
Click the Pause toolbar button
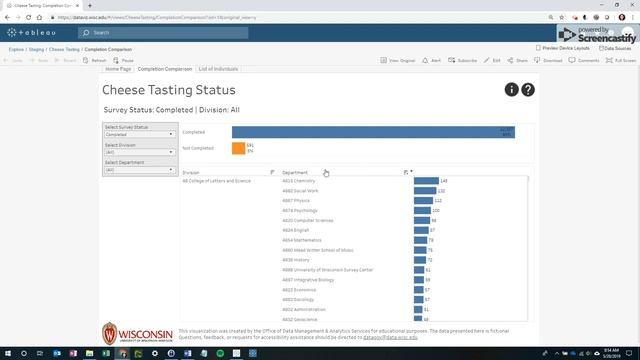tap(123, 60)
